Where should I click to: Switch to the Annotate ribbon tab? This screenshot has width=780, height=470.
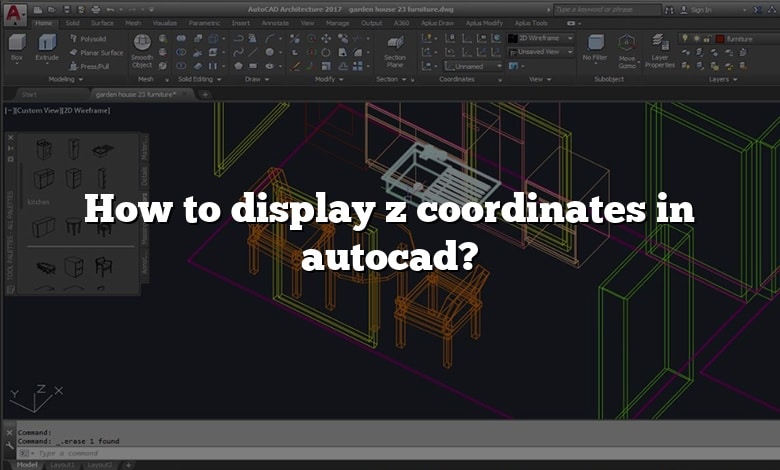(x=275, y=23)
